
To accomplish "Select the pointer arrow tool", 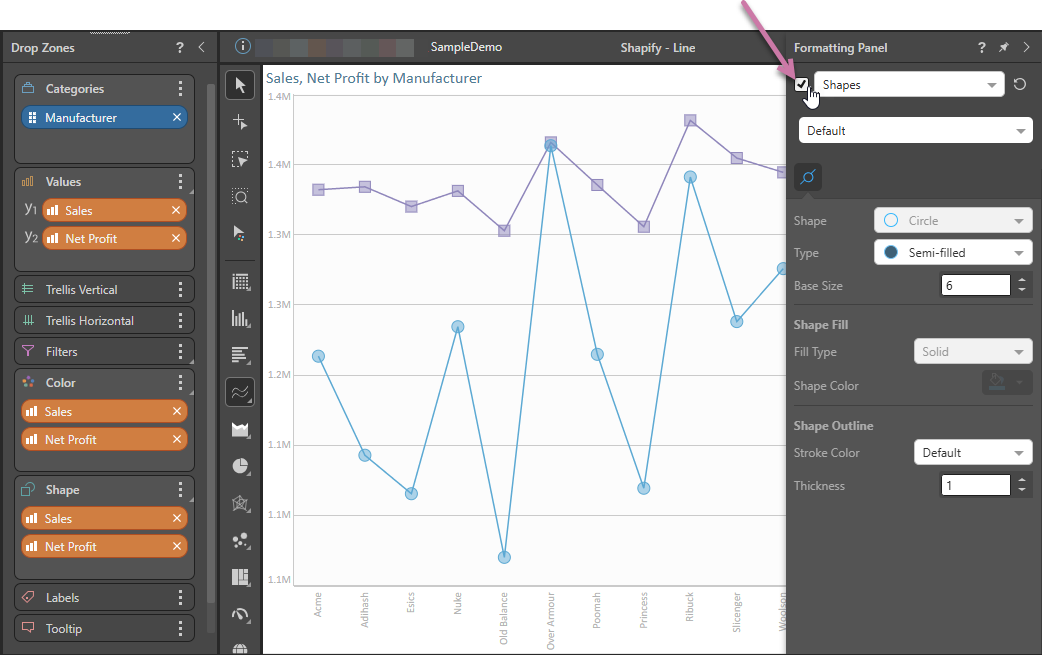I will (240, 86).
